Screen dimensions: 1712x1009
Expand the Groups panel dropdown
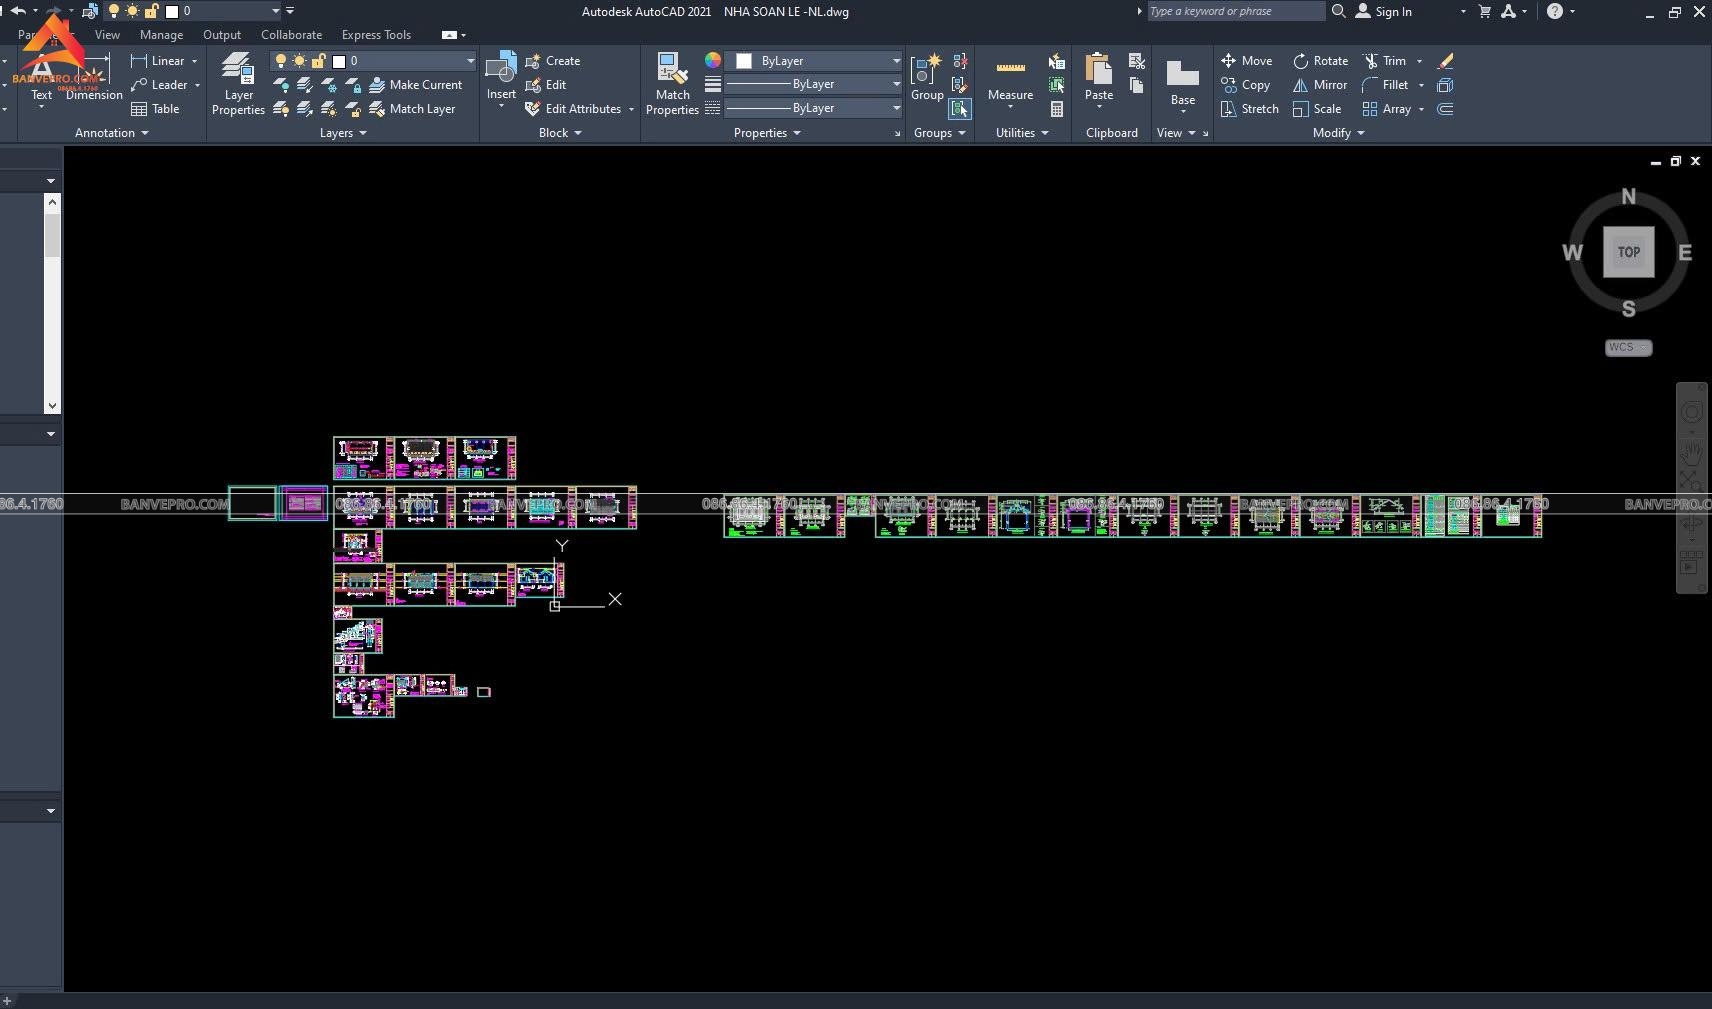click(x=940, y=133)
